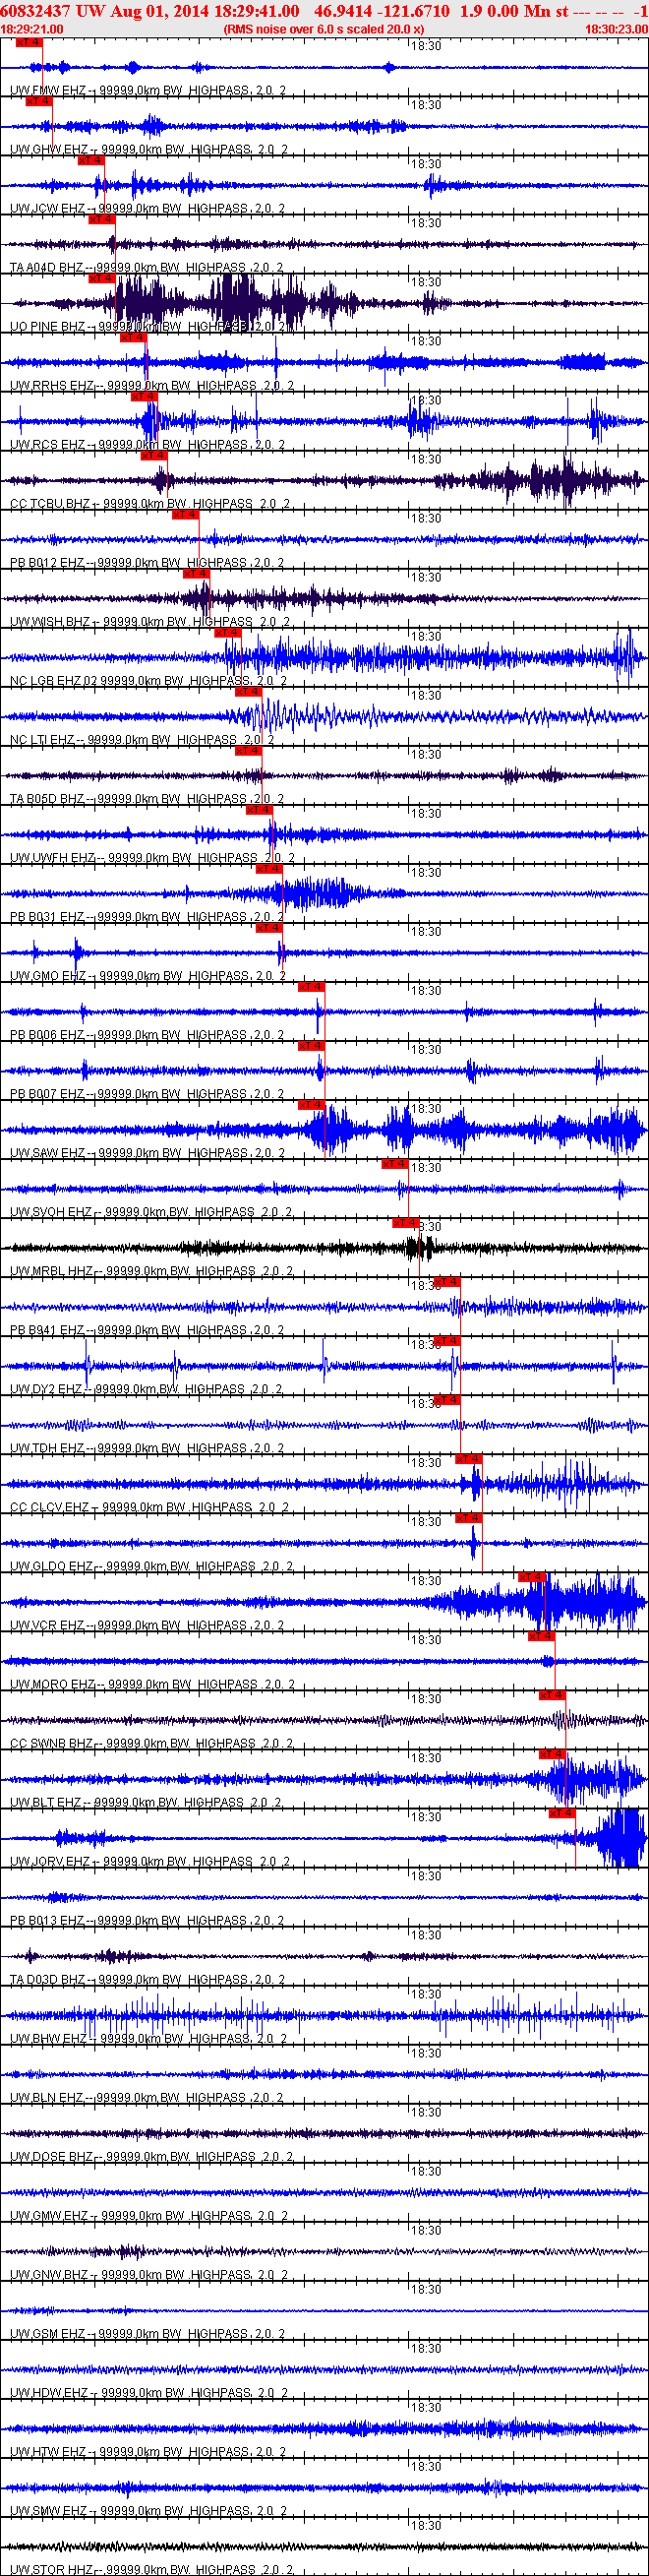The height and width of the screenshot is (2576, 649).
Task: Select the UO.PINE BHZ station label
Action: pos(149,327)
